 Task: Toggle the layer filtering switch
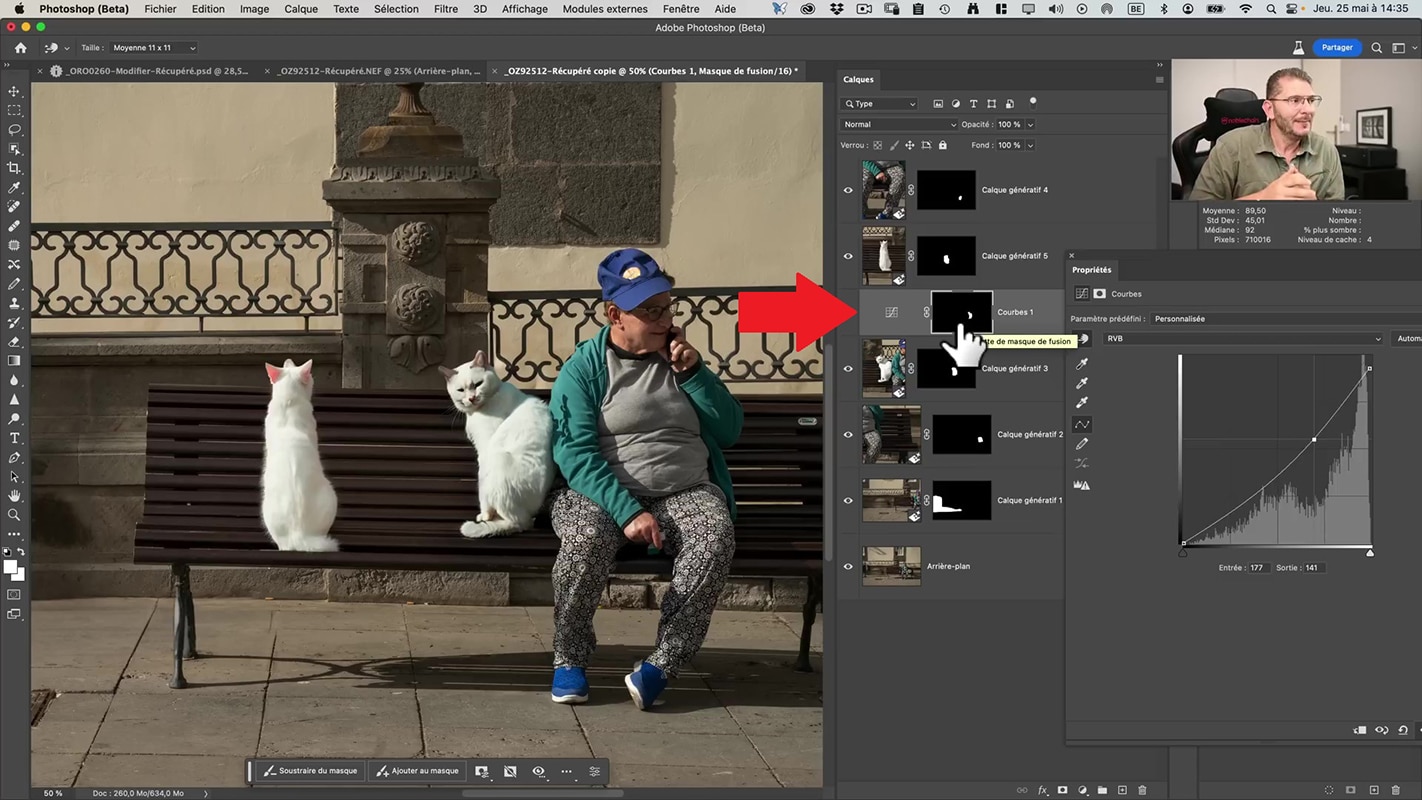pyautogui.click(x=1033, y=101)
